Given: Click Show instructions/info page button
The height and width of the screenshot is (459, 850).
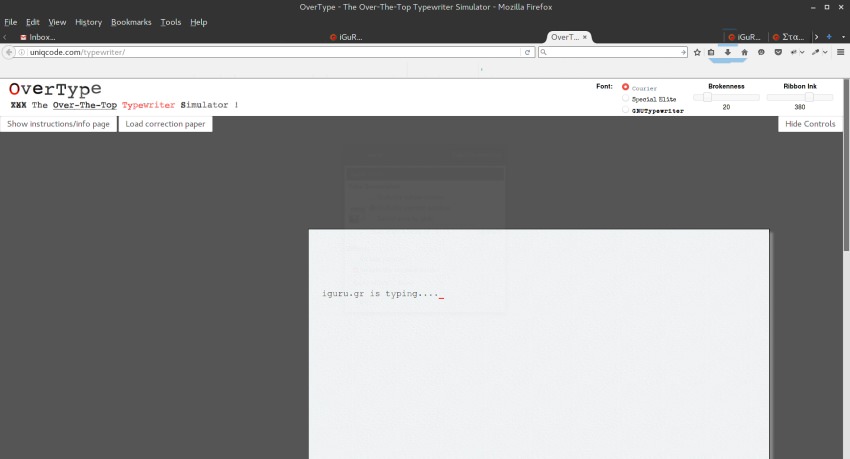Looking at the screenshot, I should tap(58, 124).
